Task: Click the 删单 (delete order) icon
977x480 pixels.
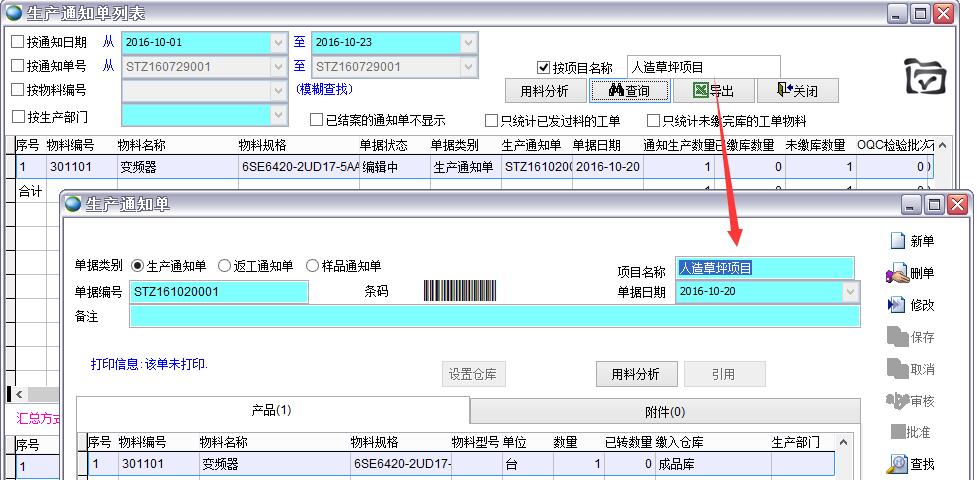Action: tap(897, 273)
